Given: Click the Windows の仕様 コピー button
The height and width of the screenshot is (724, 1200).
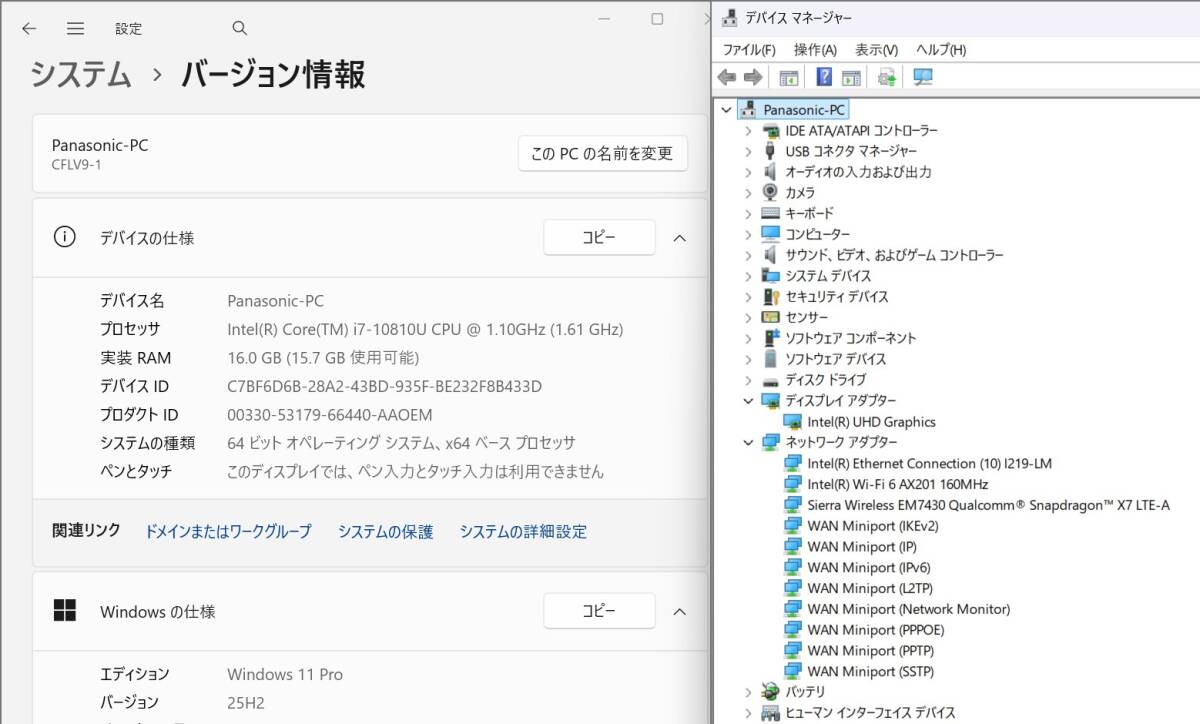Looking at the screenshot, I should 598,611.
